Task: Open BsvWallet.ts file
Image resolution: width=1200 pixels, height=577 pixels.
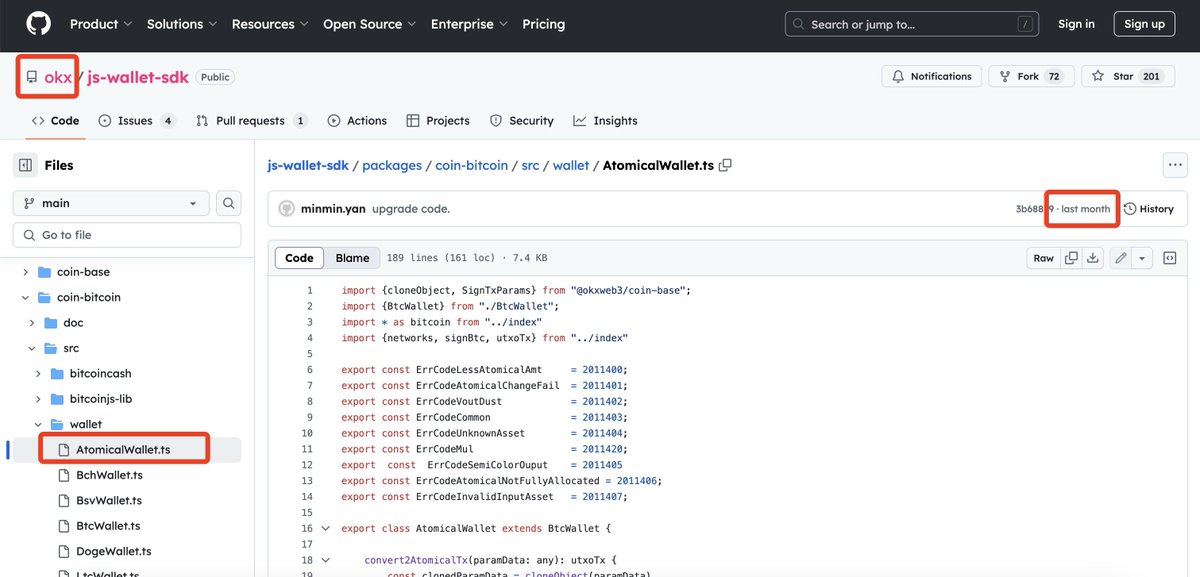Action: click(109, 501)
